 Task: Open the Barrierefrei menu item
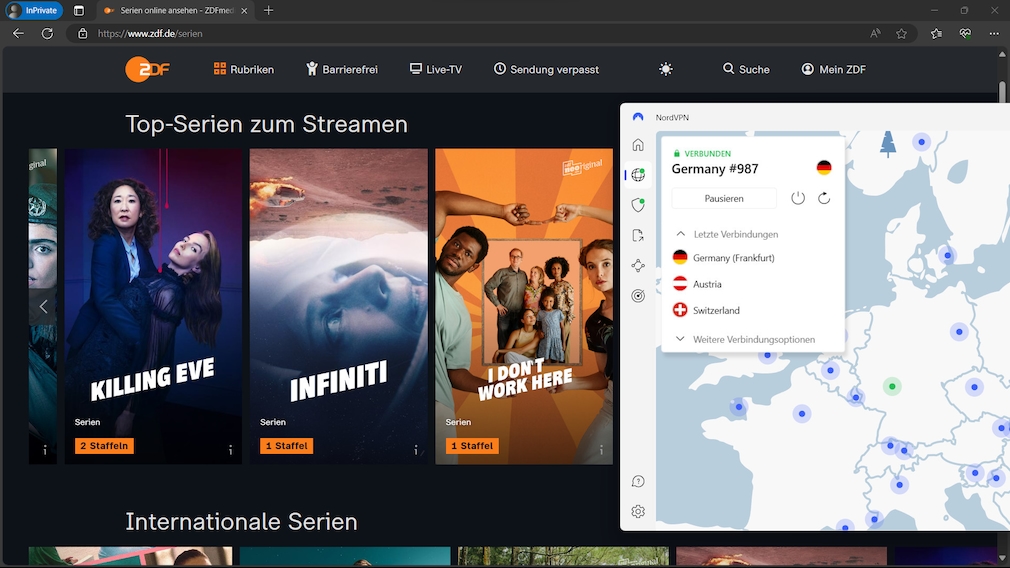coord(342,69)
